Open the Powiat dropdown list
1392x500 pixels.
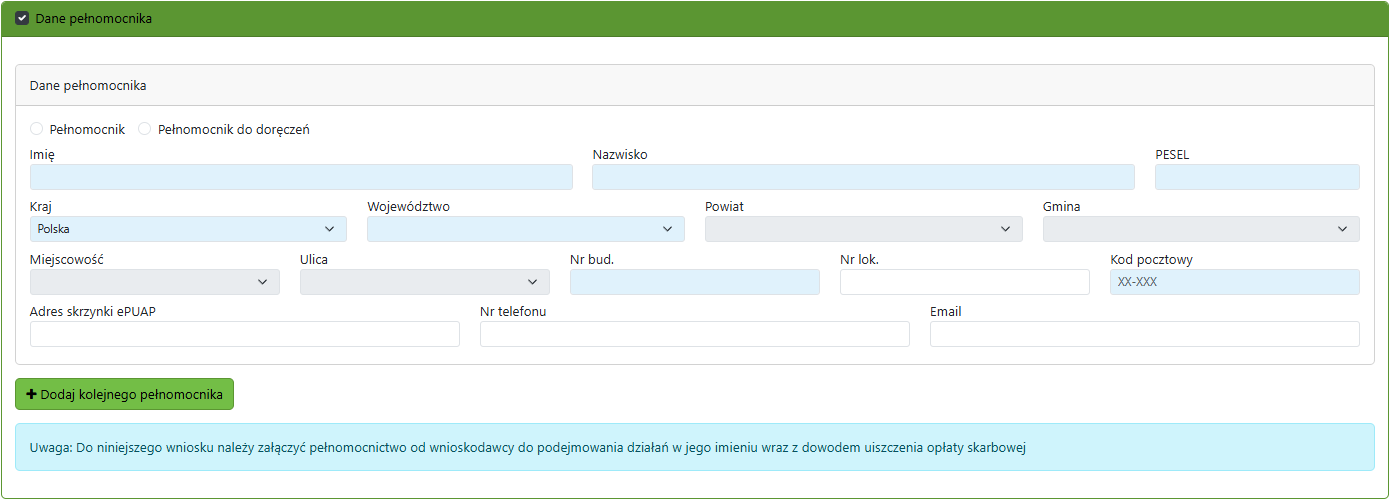863,229
